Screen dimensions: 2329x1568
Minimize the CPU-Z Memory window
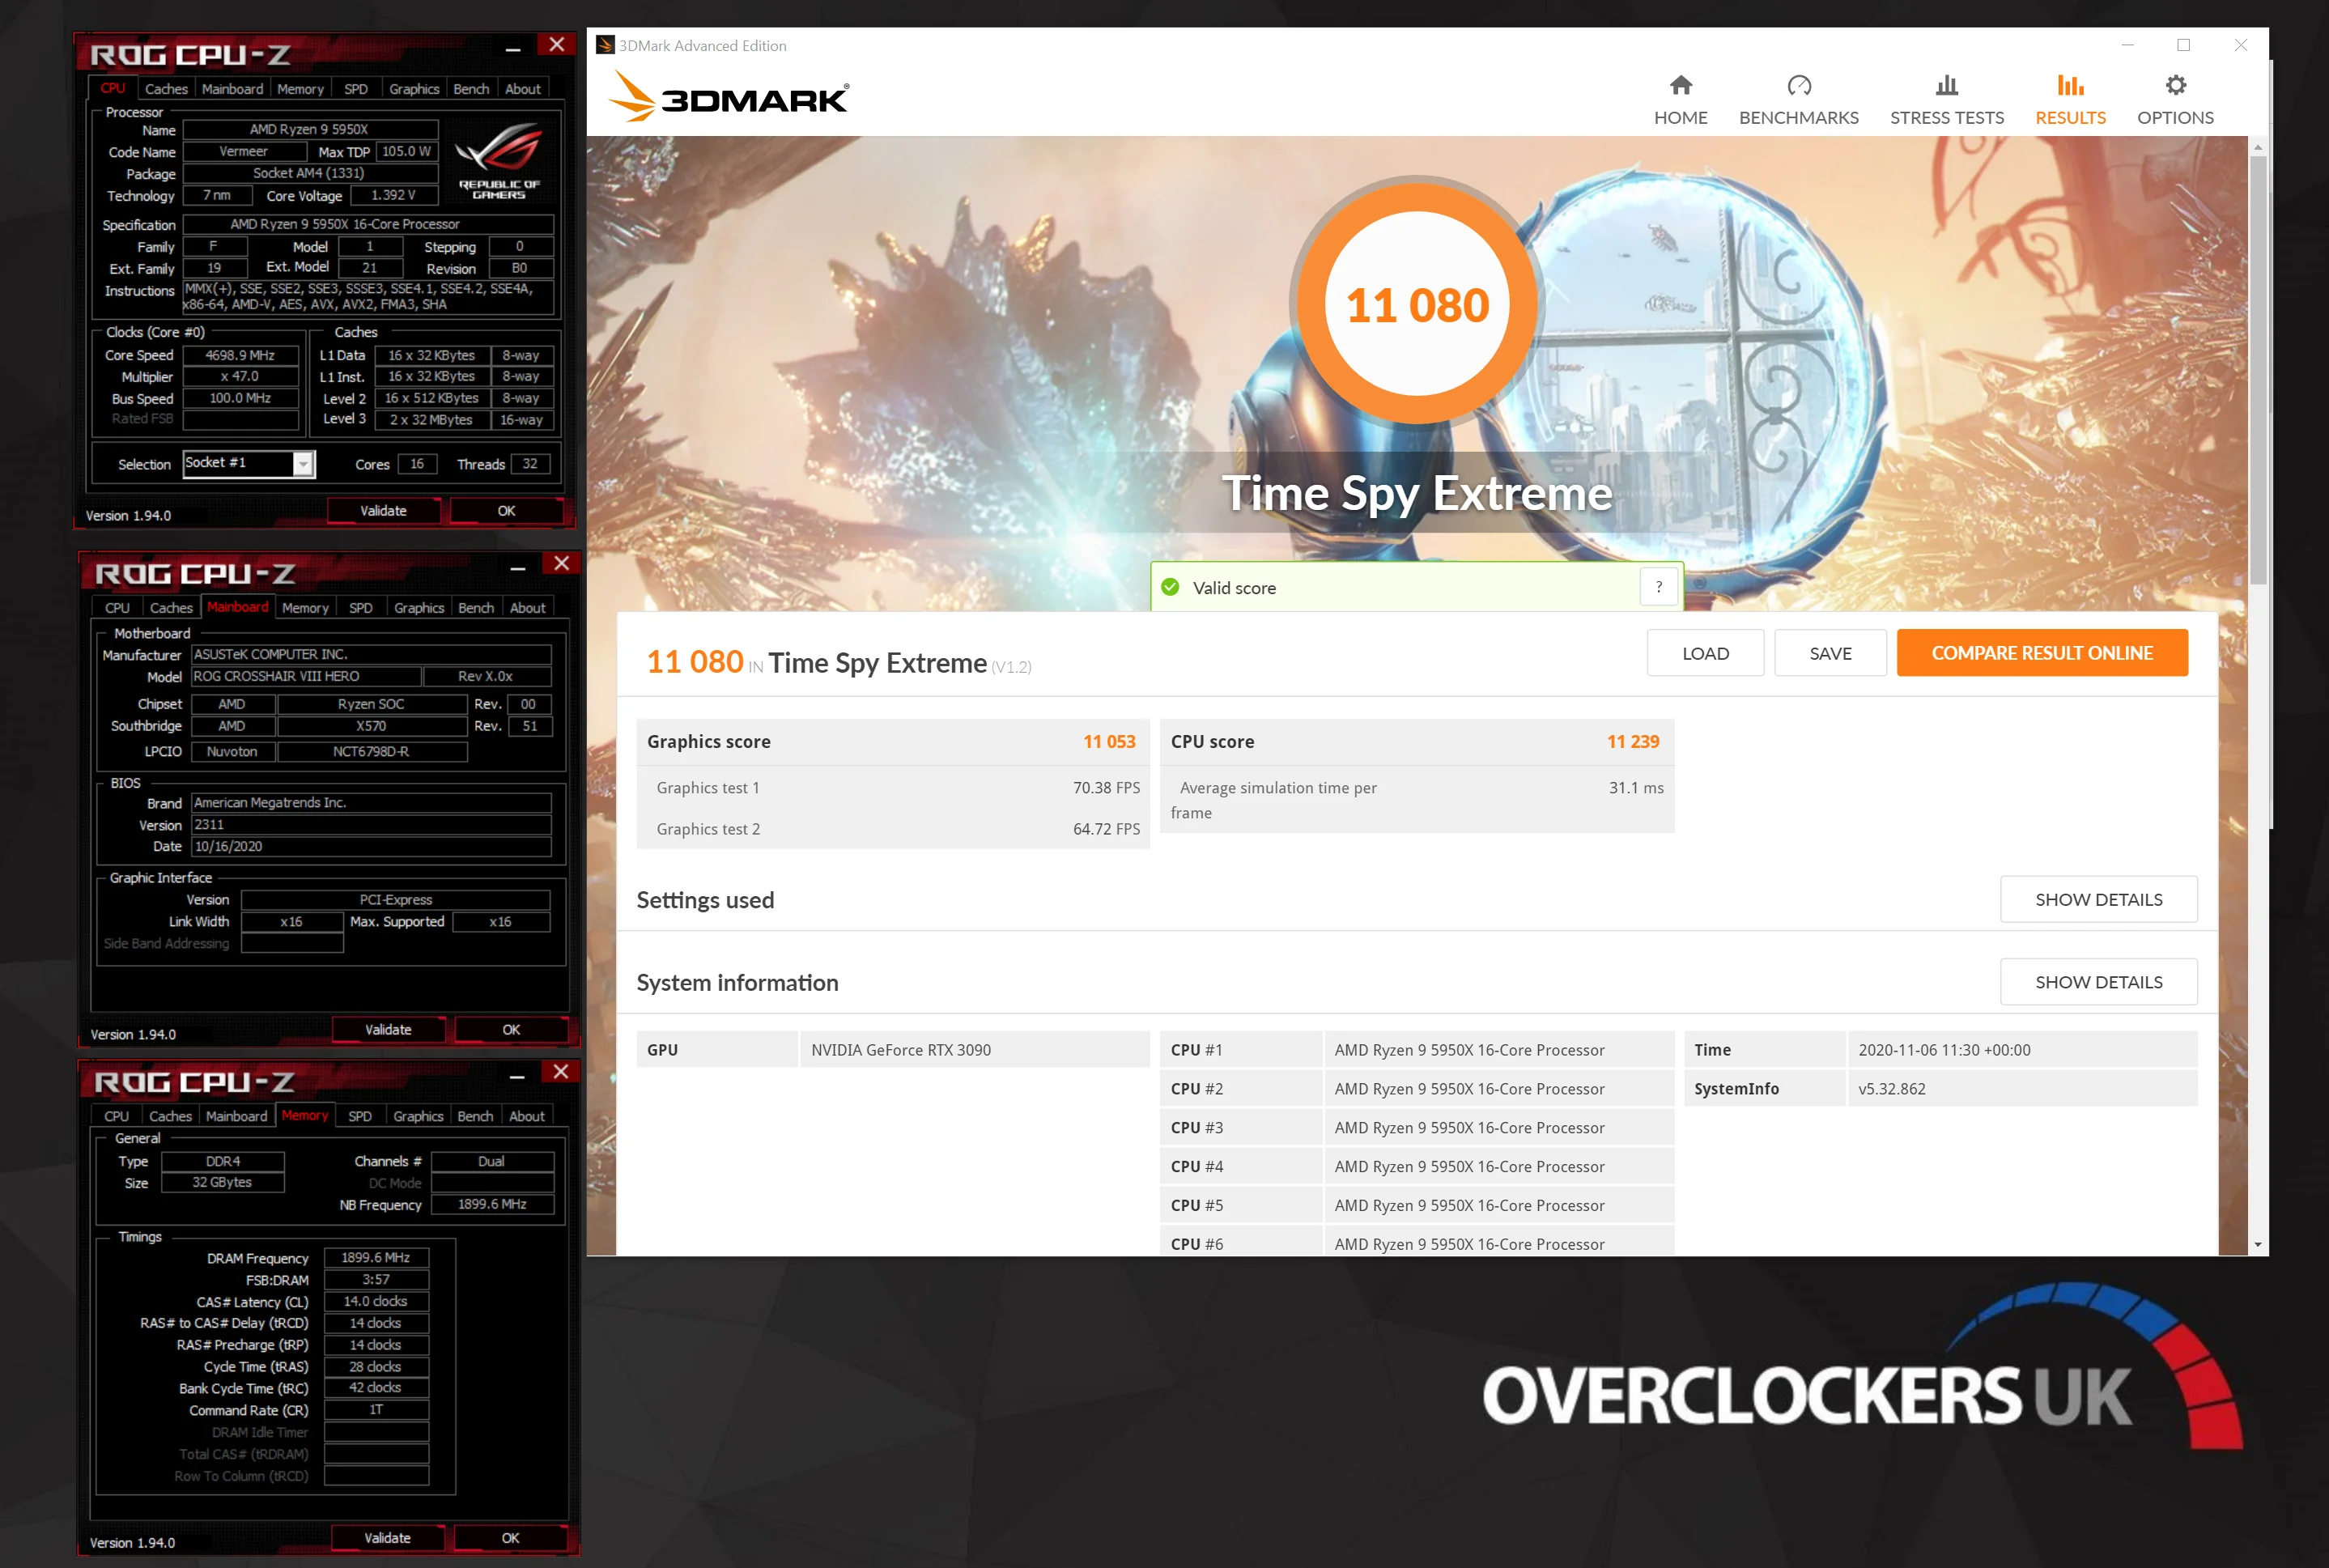pos(517,1075)
